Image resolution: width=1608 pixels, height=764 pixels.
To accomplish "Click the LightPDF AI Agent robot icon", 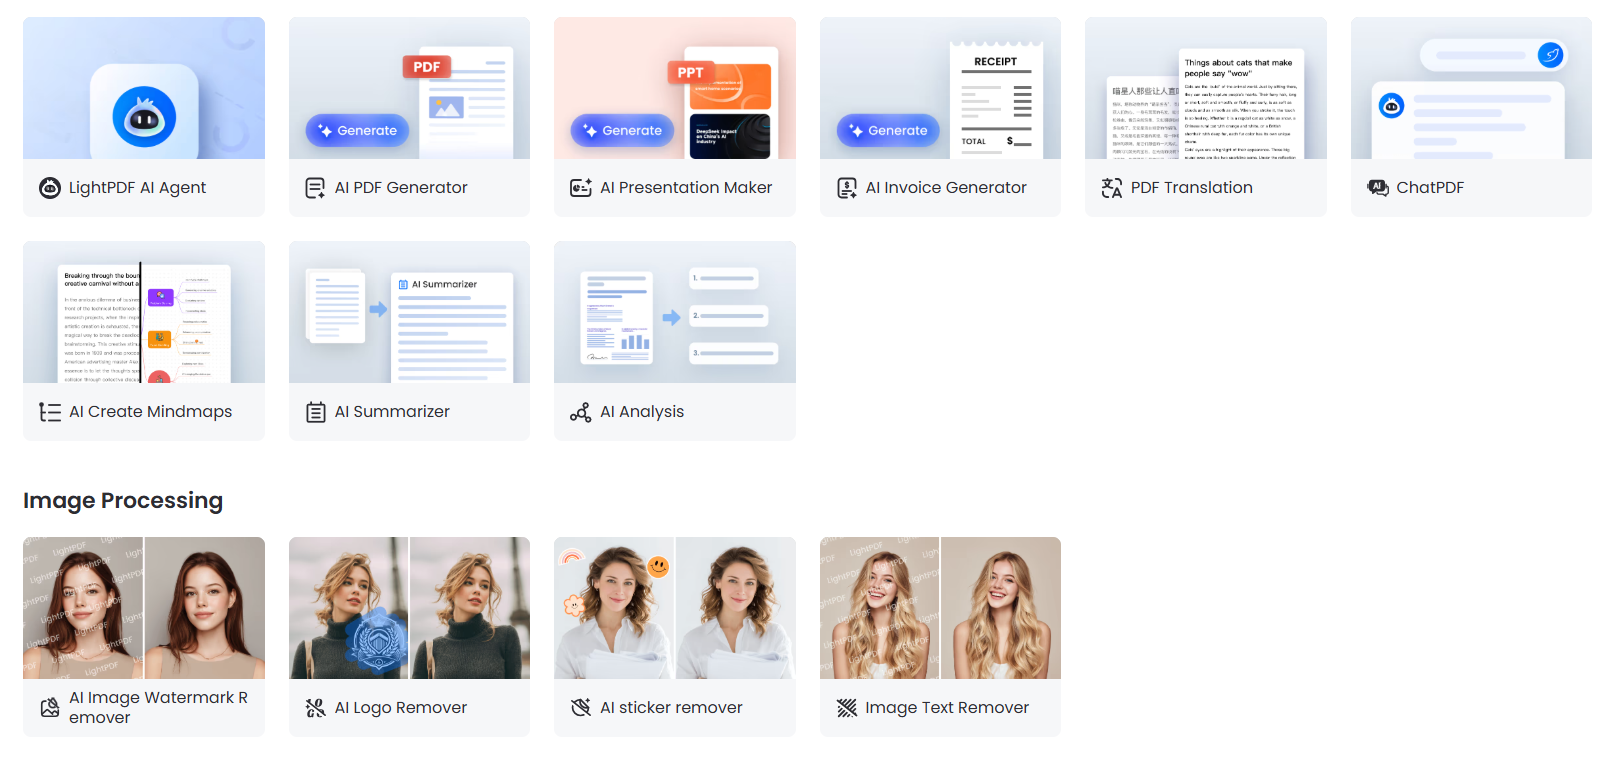I will pyautogui.click(x=50, y=188).
